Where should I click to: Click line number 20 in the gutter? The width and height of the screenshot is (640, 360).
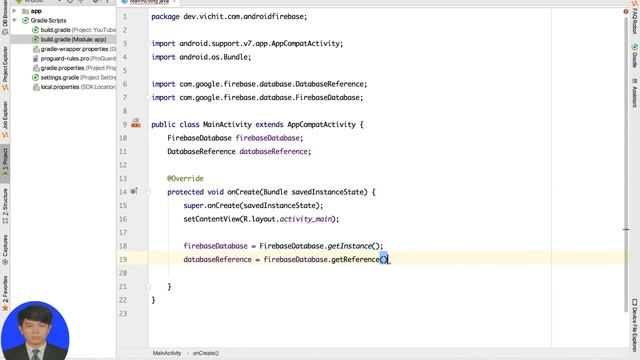point(123,273)
